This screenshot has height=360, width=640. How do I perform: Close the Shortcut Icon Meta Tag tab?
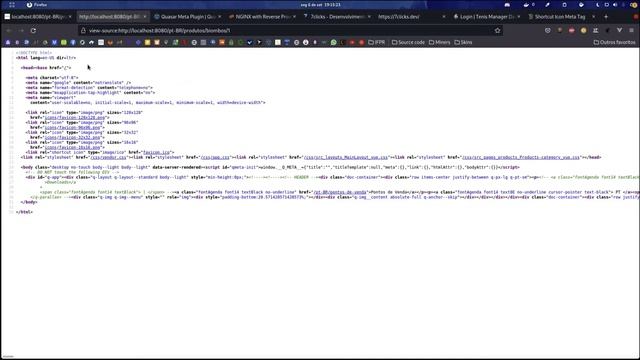[x=593, y=17]
